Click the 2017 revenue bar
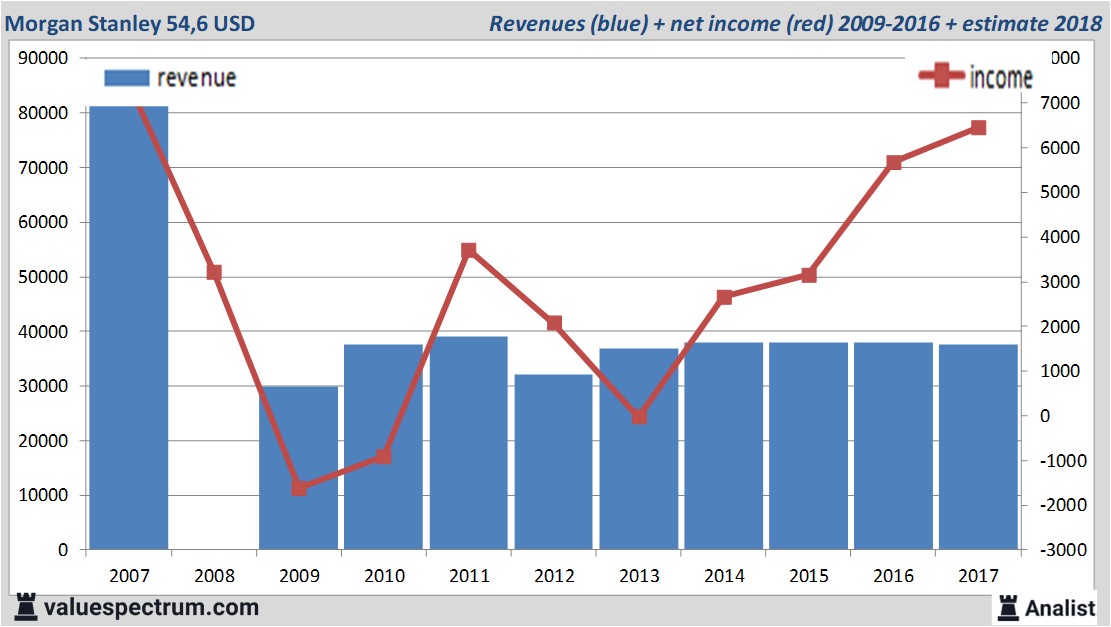This screenshot has height=627, width=1111. (x=979, y=447)
